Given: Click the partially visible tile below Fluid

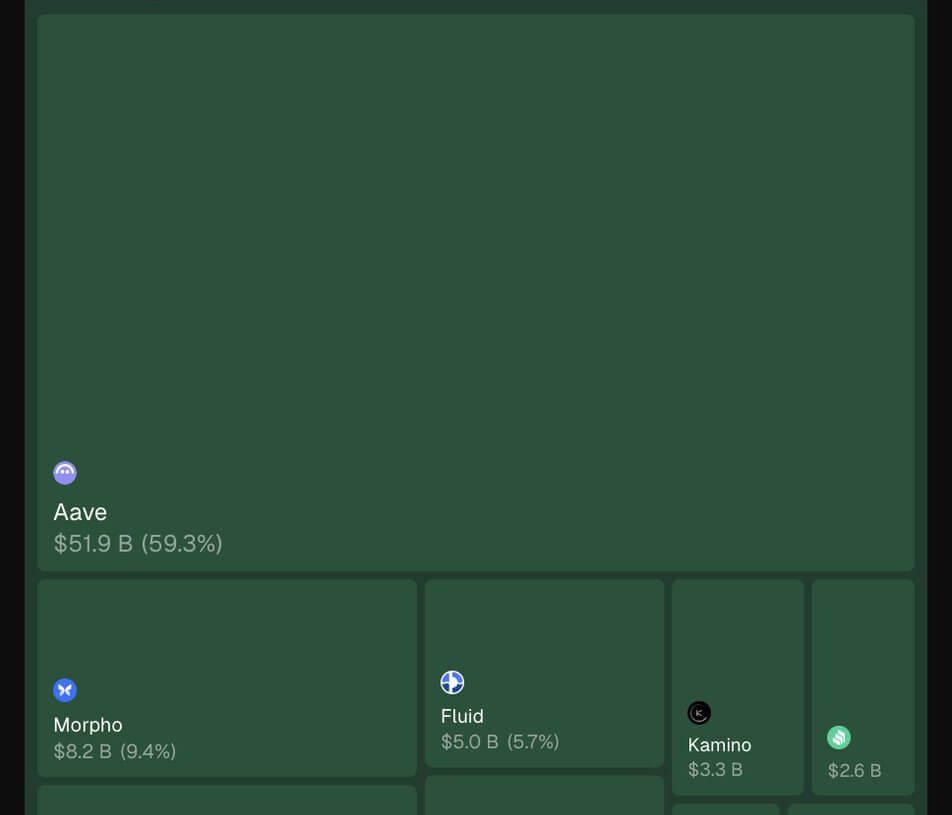Looking at the screenshot, I should 544,797.
